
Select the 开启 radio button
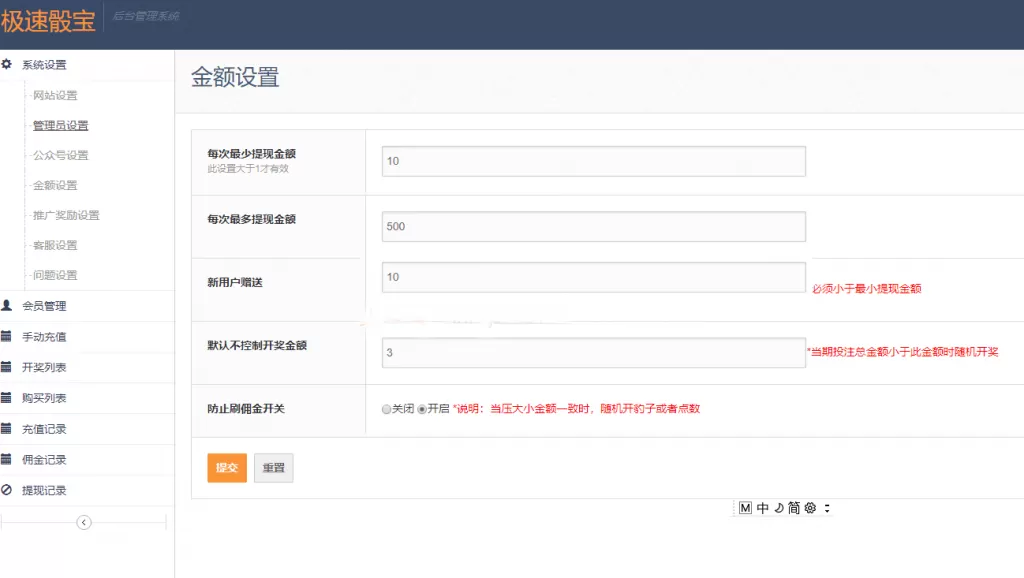[x=422, y=409]
